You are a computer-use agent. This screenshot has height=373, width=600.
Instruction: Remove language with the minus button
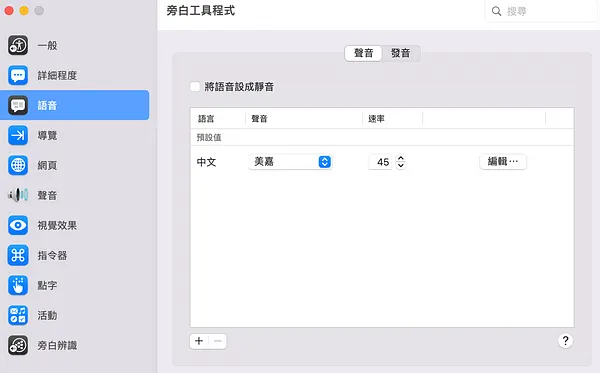(x=217, y=341)
